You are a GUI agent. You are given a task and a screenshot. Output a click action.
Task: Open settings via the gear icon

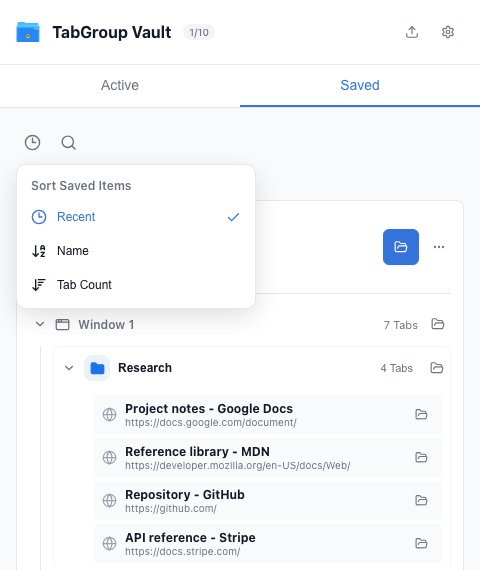(448, 32)
